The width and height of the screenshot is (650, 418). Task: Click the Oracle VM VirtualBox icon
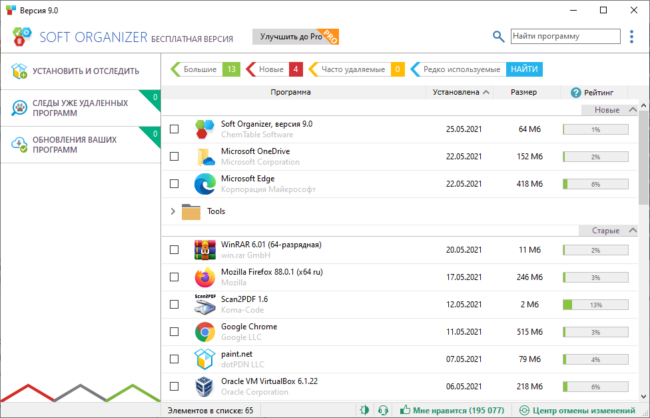tap(205, 386)
